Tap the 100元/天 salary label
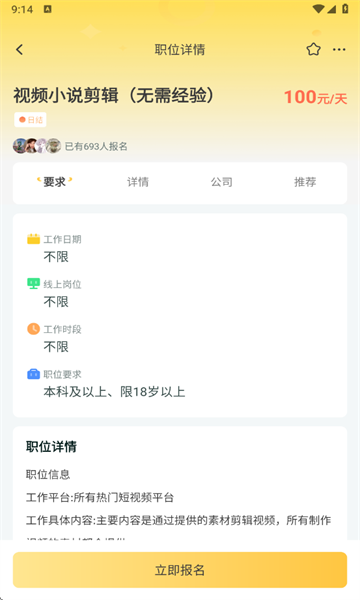The height and width of the screenshot is (600, 360). (x=315, y=97)
